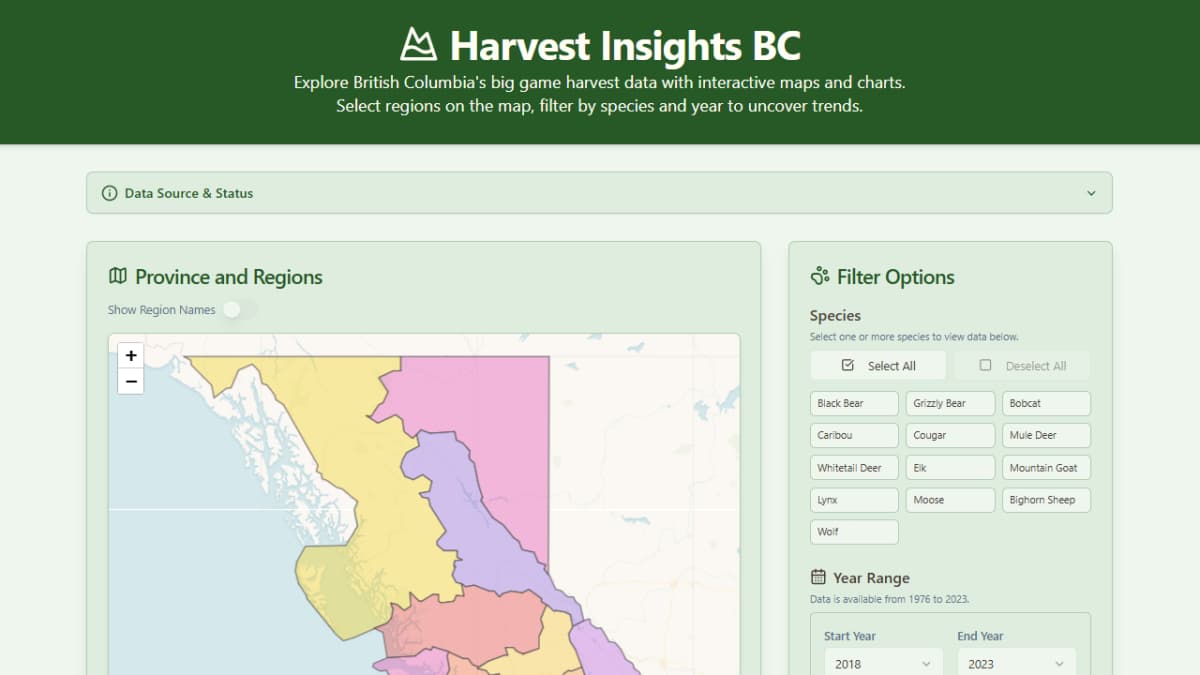Screen dimensions: 1200x675
Task: Click the info icon beside Data Source & Status
Action: point(110,193)
